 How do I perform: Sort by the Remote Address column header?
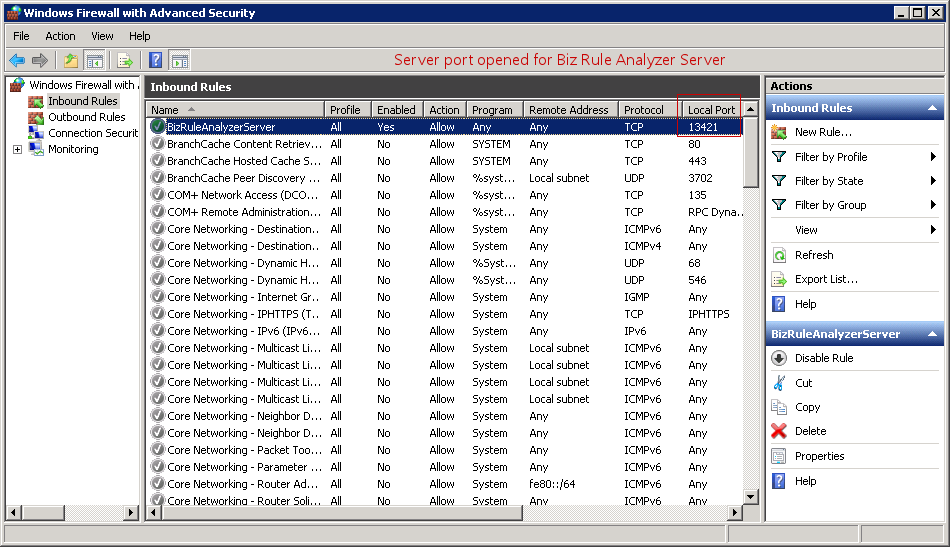click(570, 110)
